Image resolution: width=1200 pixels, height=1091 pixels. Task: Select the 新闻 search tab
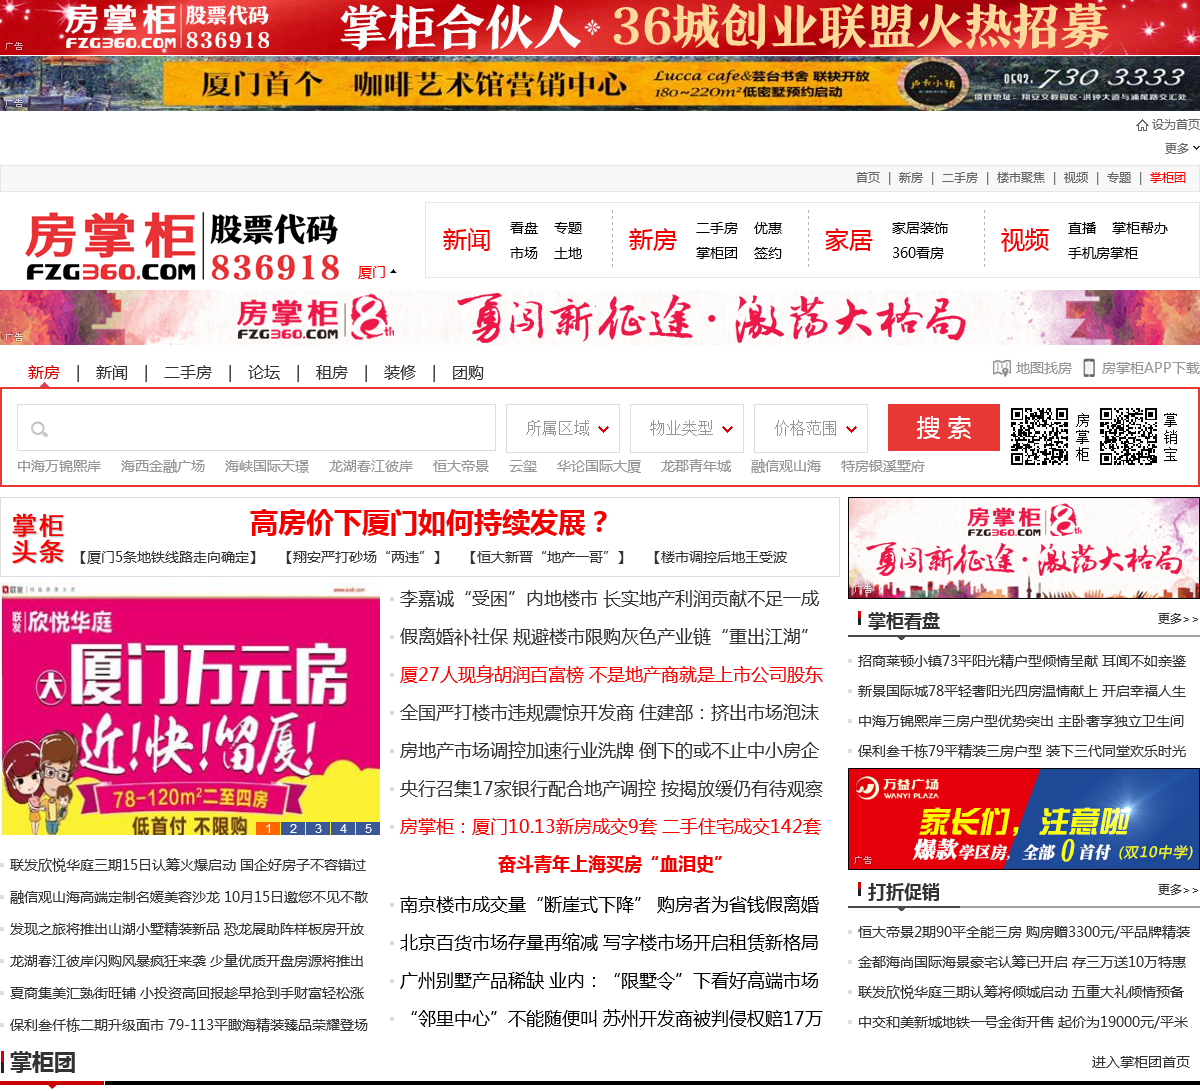[112, 372]
